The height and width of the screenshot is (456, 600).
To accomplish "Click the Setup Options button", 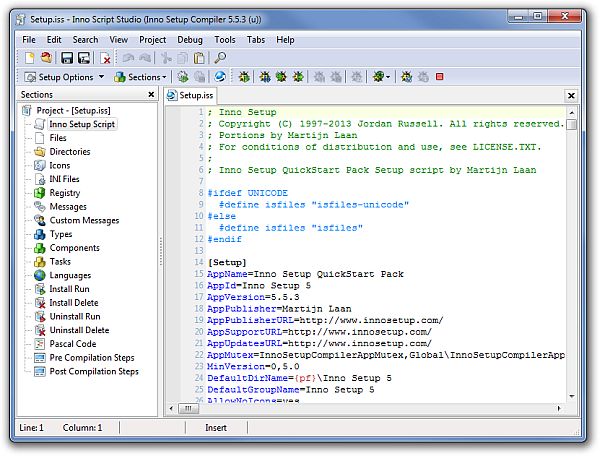I will pos(59,77).
